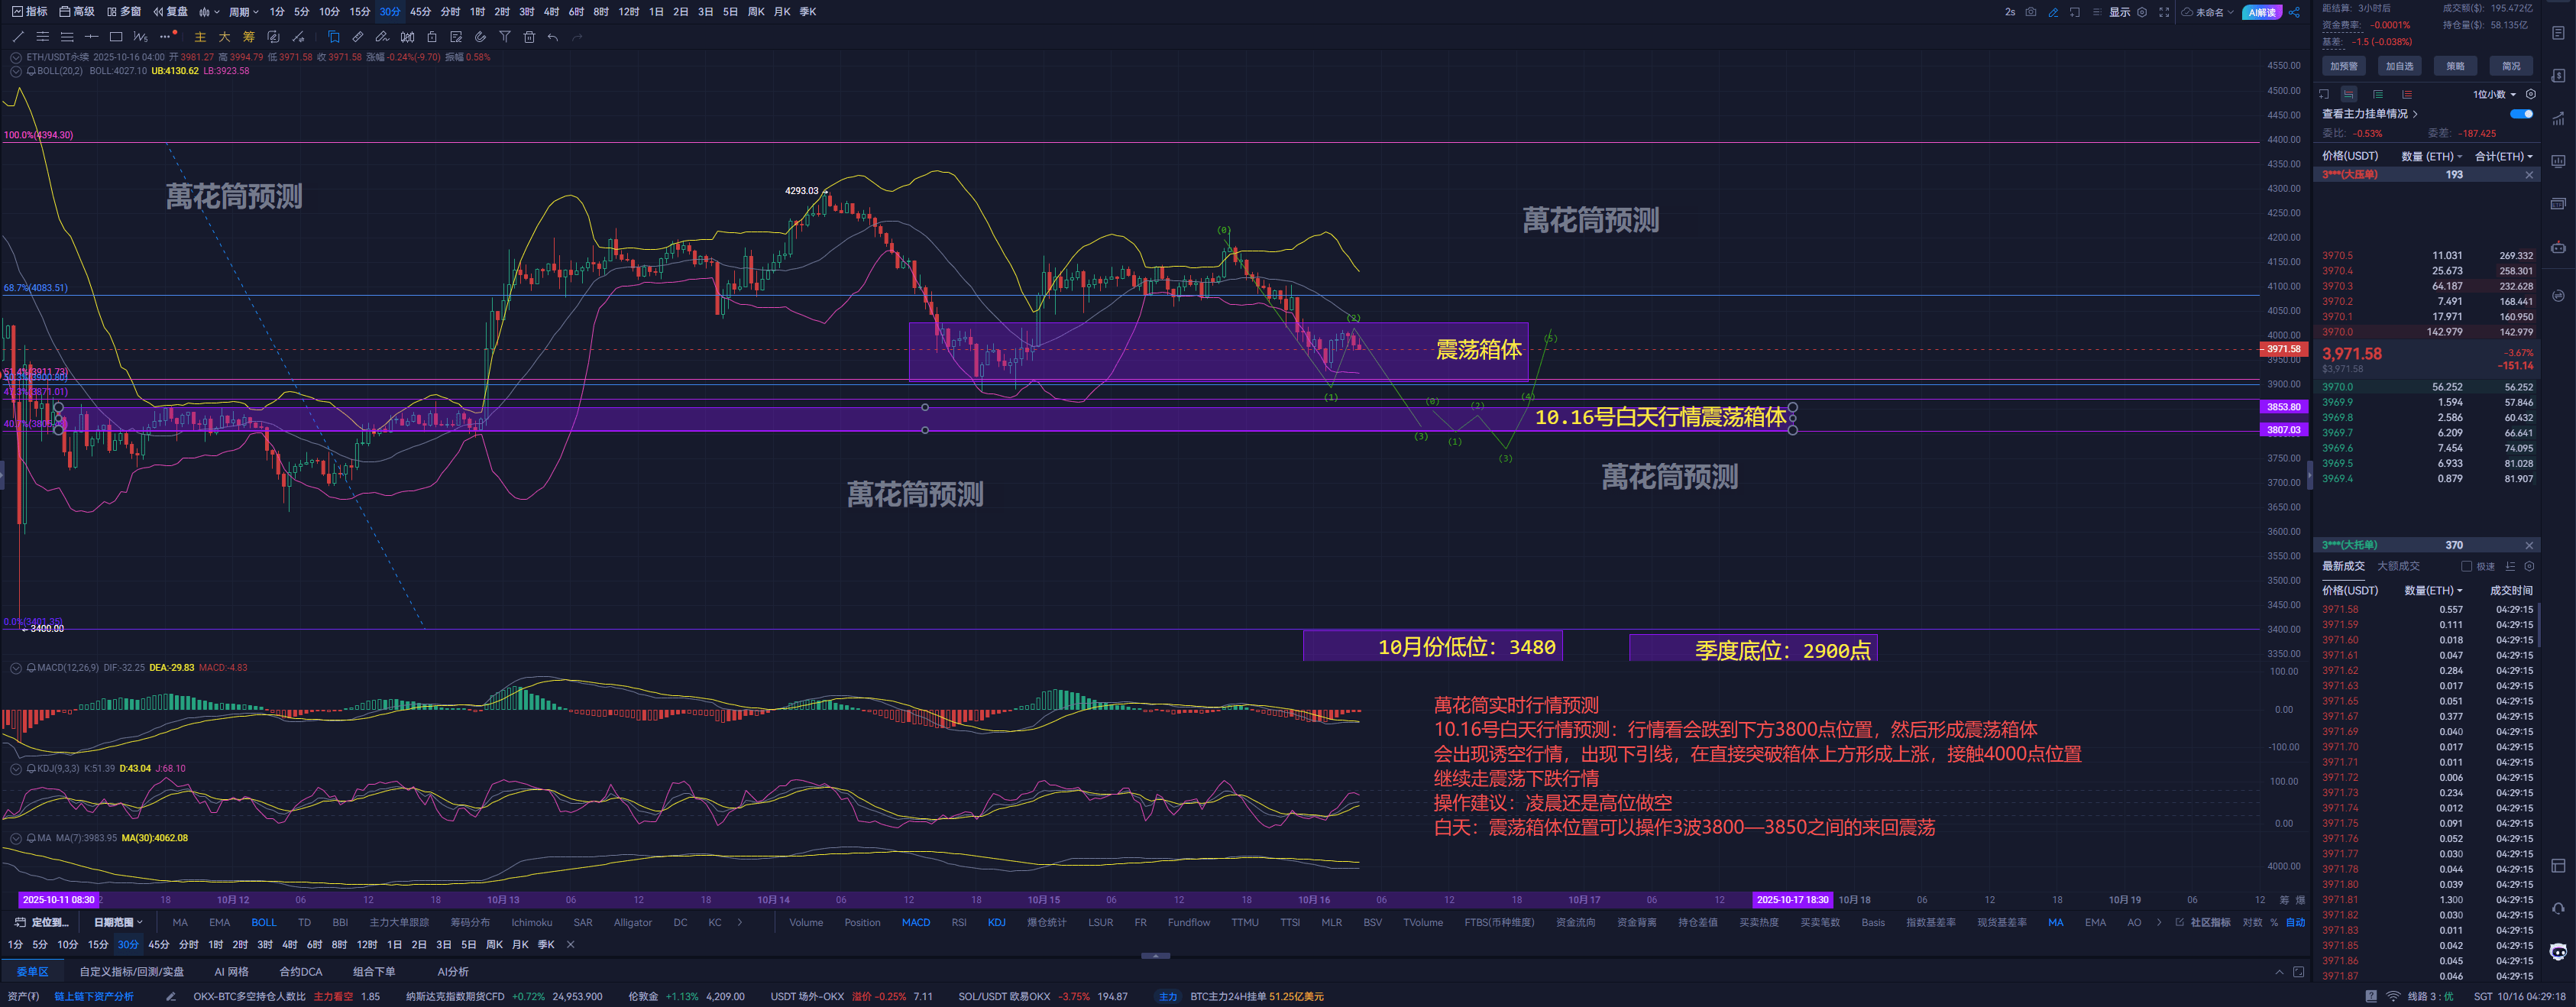The width and height of the screenshot is (2576, 1007).
Task: Open the 1位小数 precision dropdown
Action: (2494, 94)
